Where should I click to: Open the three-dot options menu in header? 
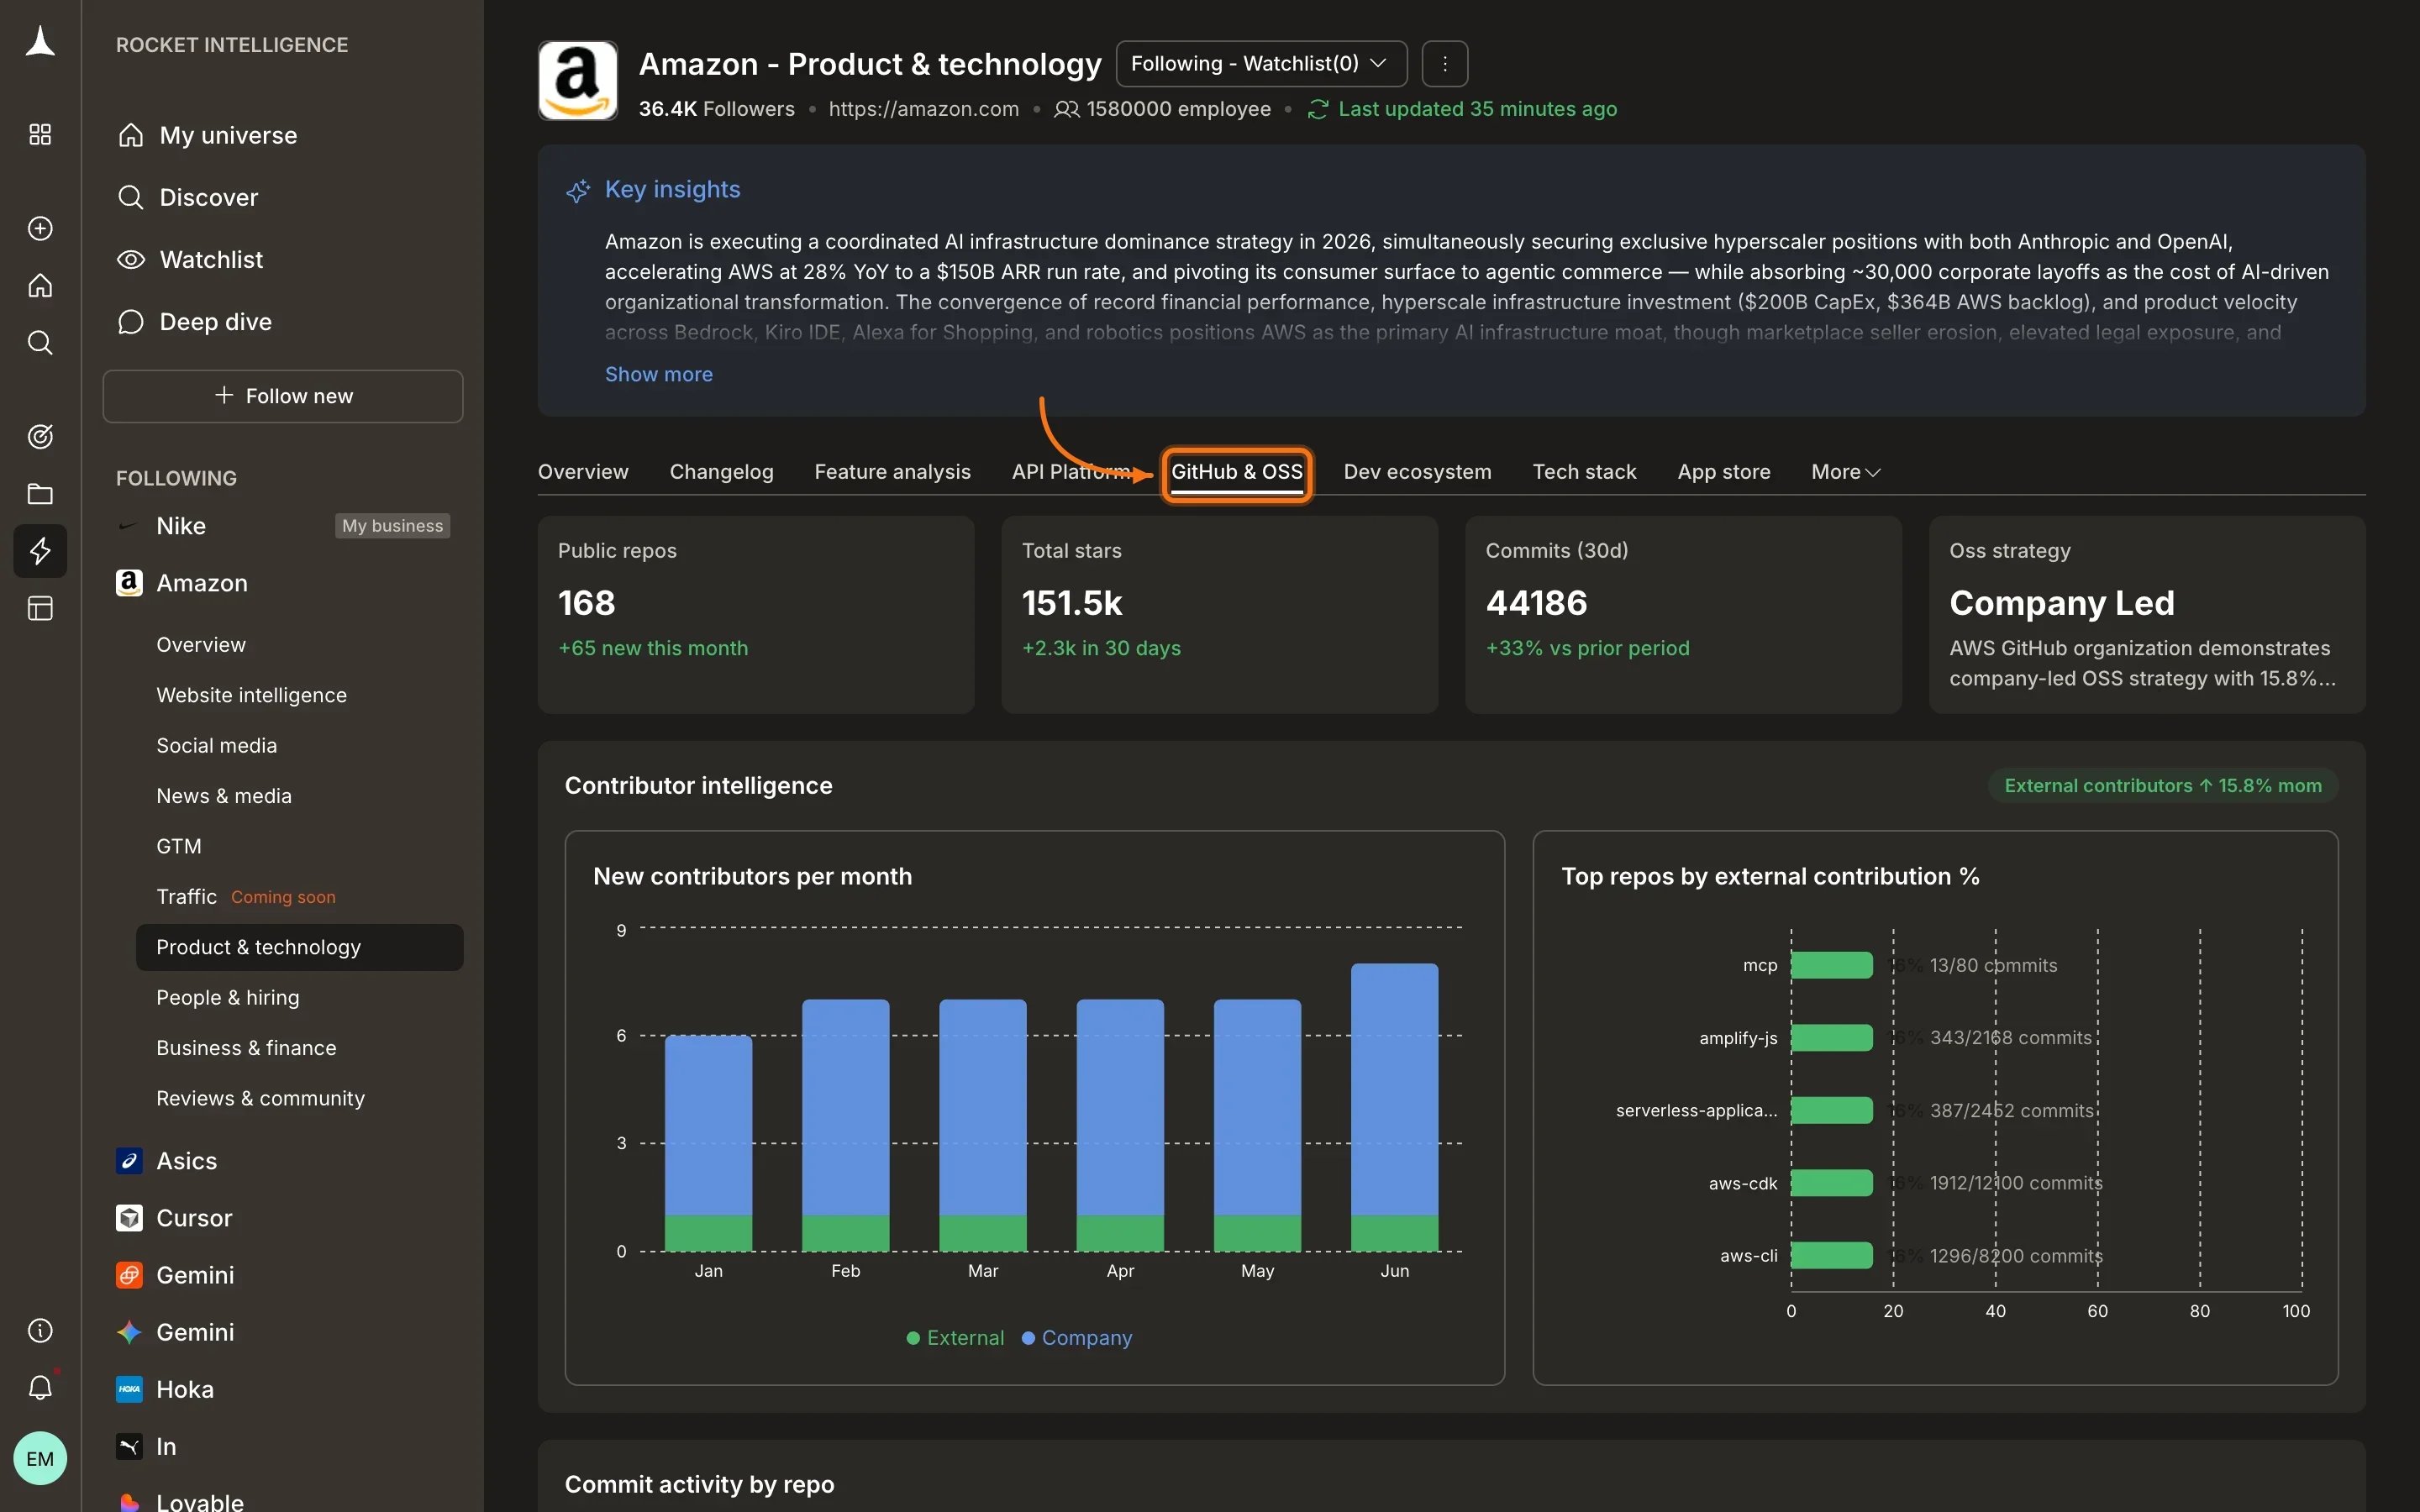click(x=1445, y=64)
